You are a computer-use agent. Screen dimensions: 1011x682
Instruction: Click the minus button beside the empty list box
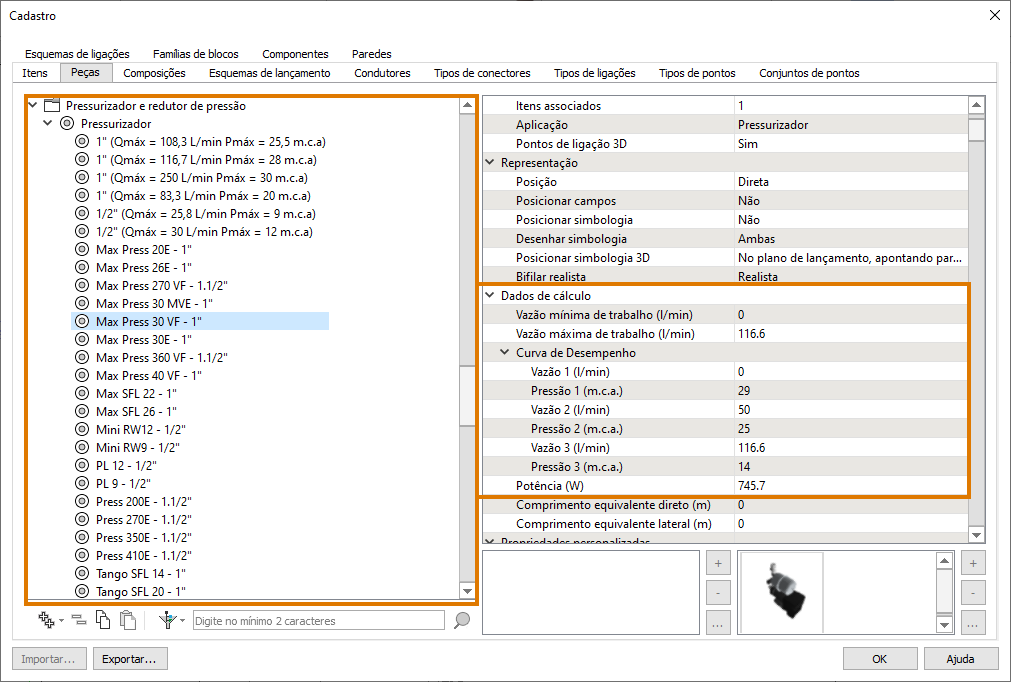(x=718, y=592)
